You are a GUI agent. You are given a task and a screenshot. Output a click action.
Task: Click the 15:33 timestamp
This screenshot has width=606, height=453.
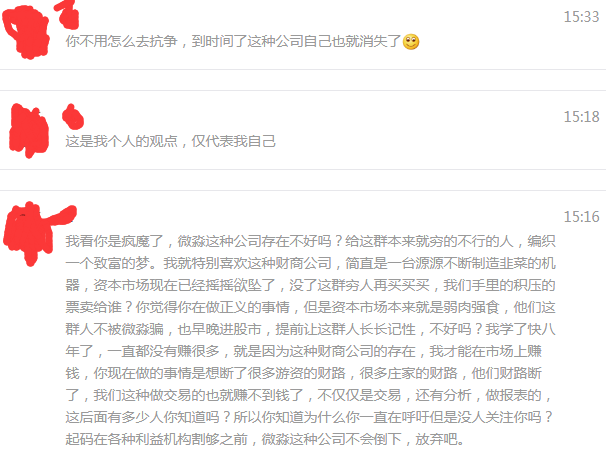pyautogui.click(x=581, y=17)
